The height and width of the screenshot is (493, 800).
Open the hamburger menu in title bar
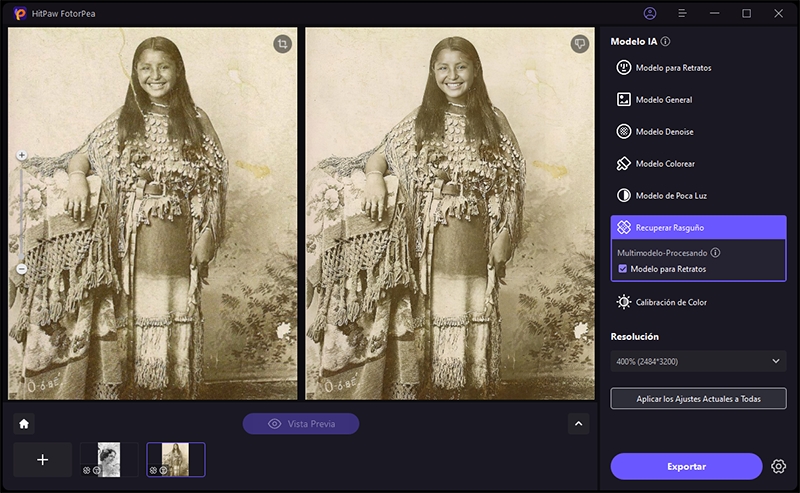(682, 13)
